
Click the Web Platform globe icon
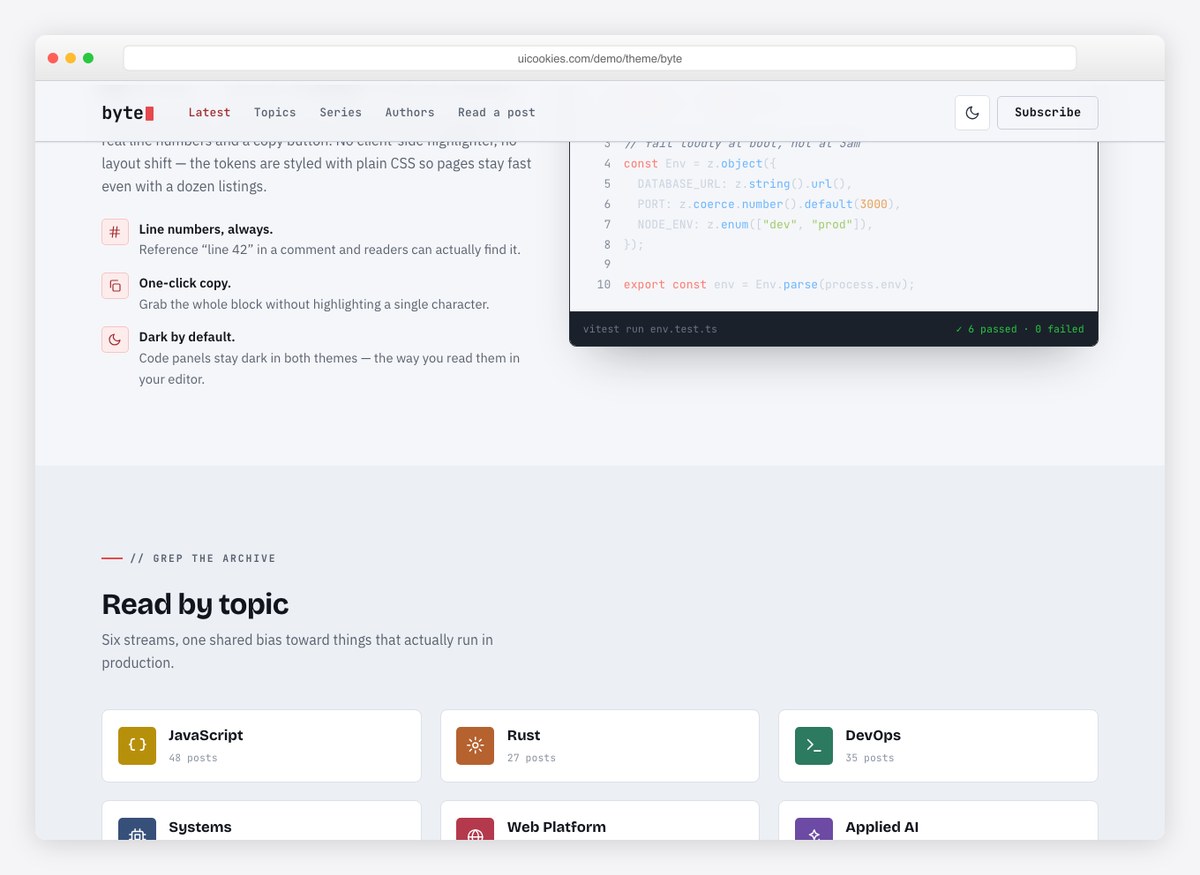point(475,830)
